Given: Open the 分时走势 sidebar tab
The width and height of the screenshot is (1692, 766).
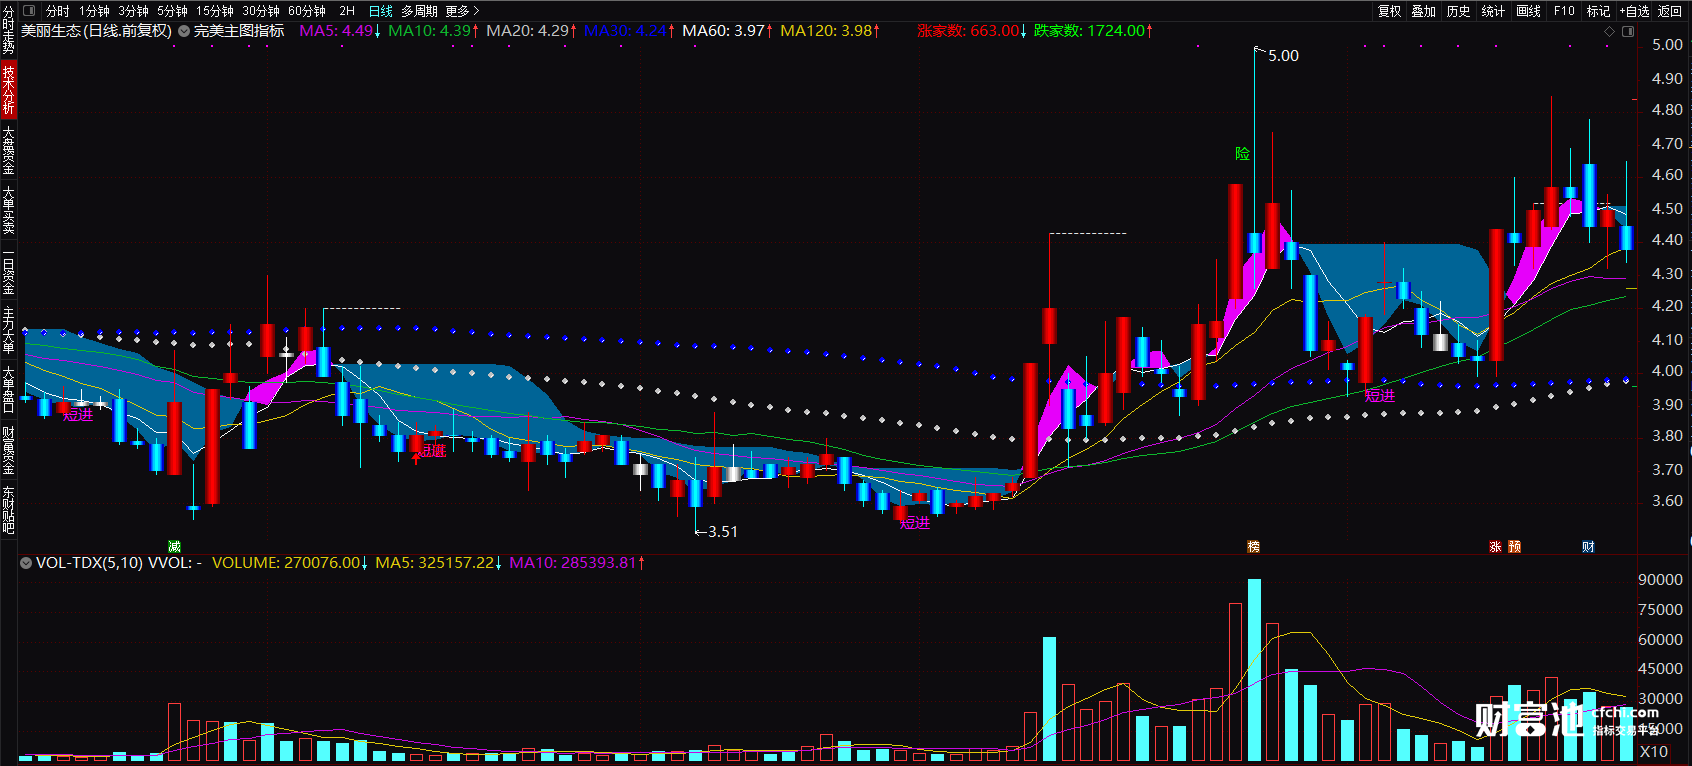Looking at the screenshot, I should [x=8, y=30].
